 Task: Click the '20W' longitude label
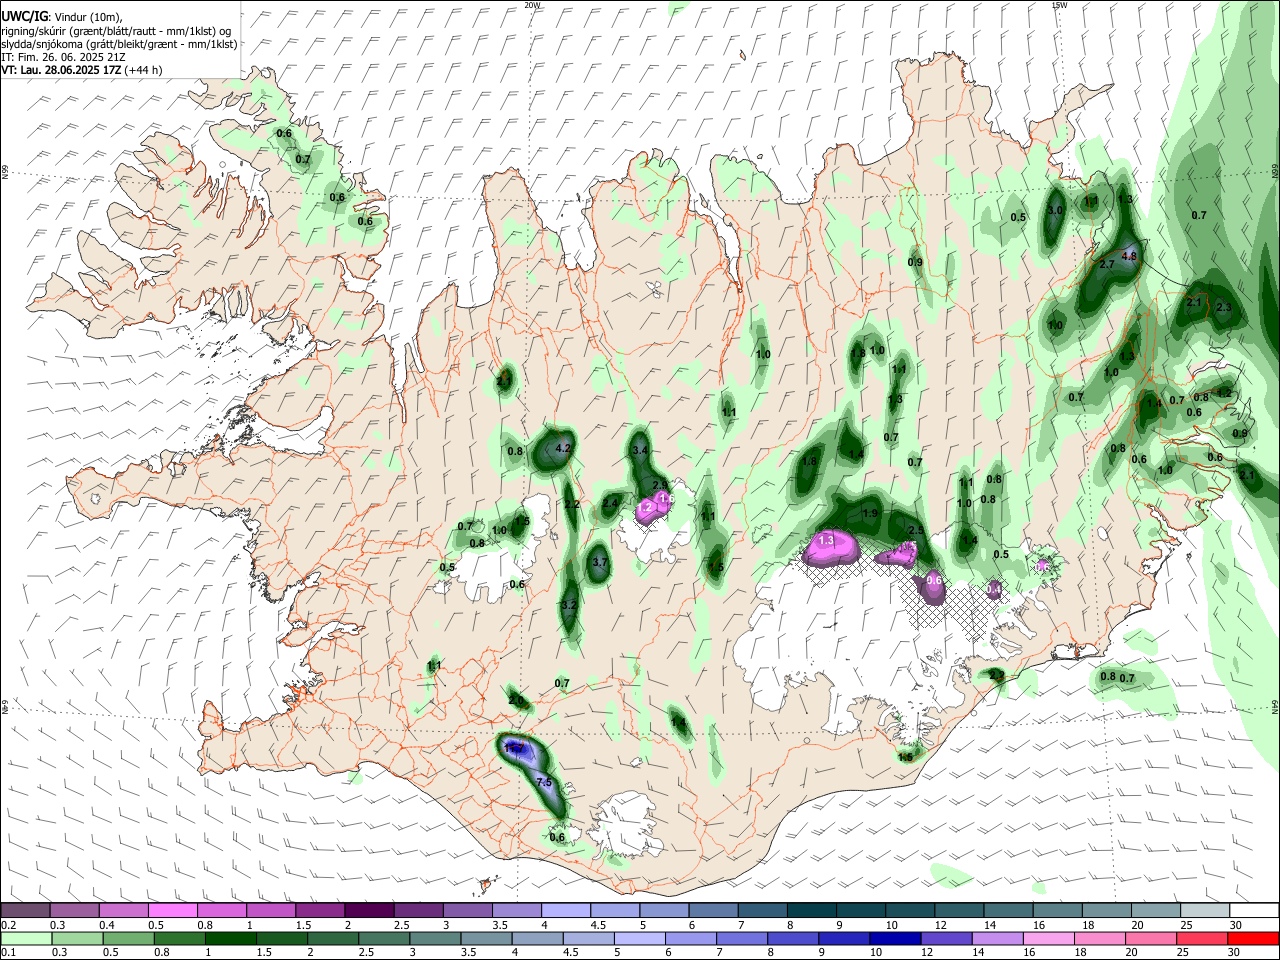click(532, 5)
